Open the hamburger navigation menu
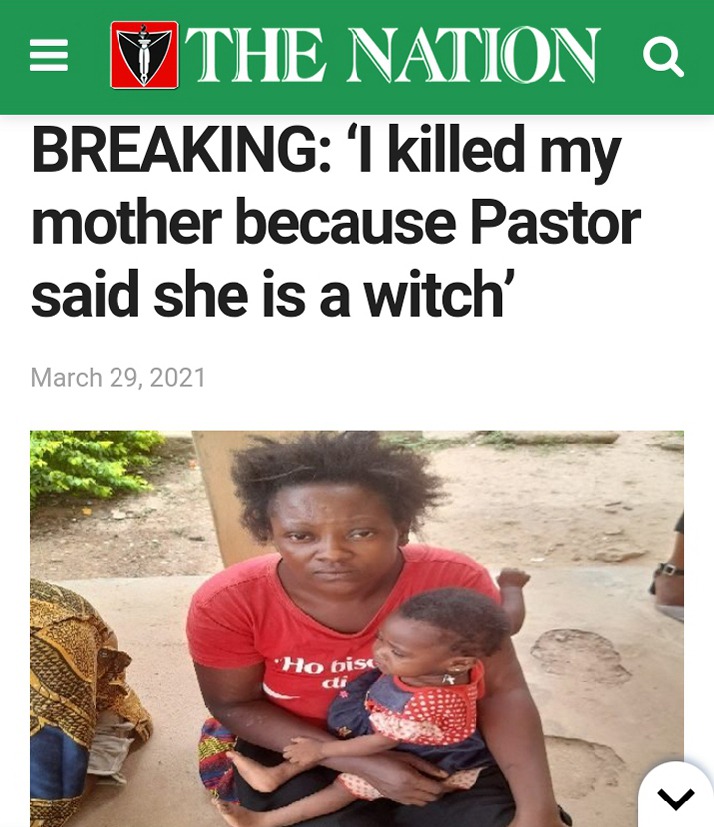This screenshot has width=714, height=827. point(49,55)
